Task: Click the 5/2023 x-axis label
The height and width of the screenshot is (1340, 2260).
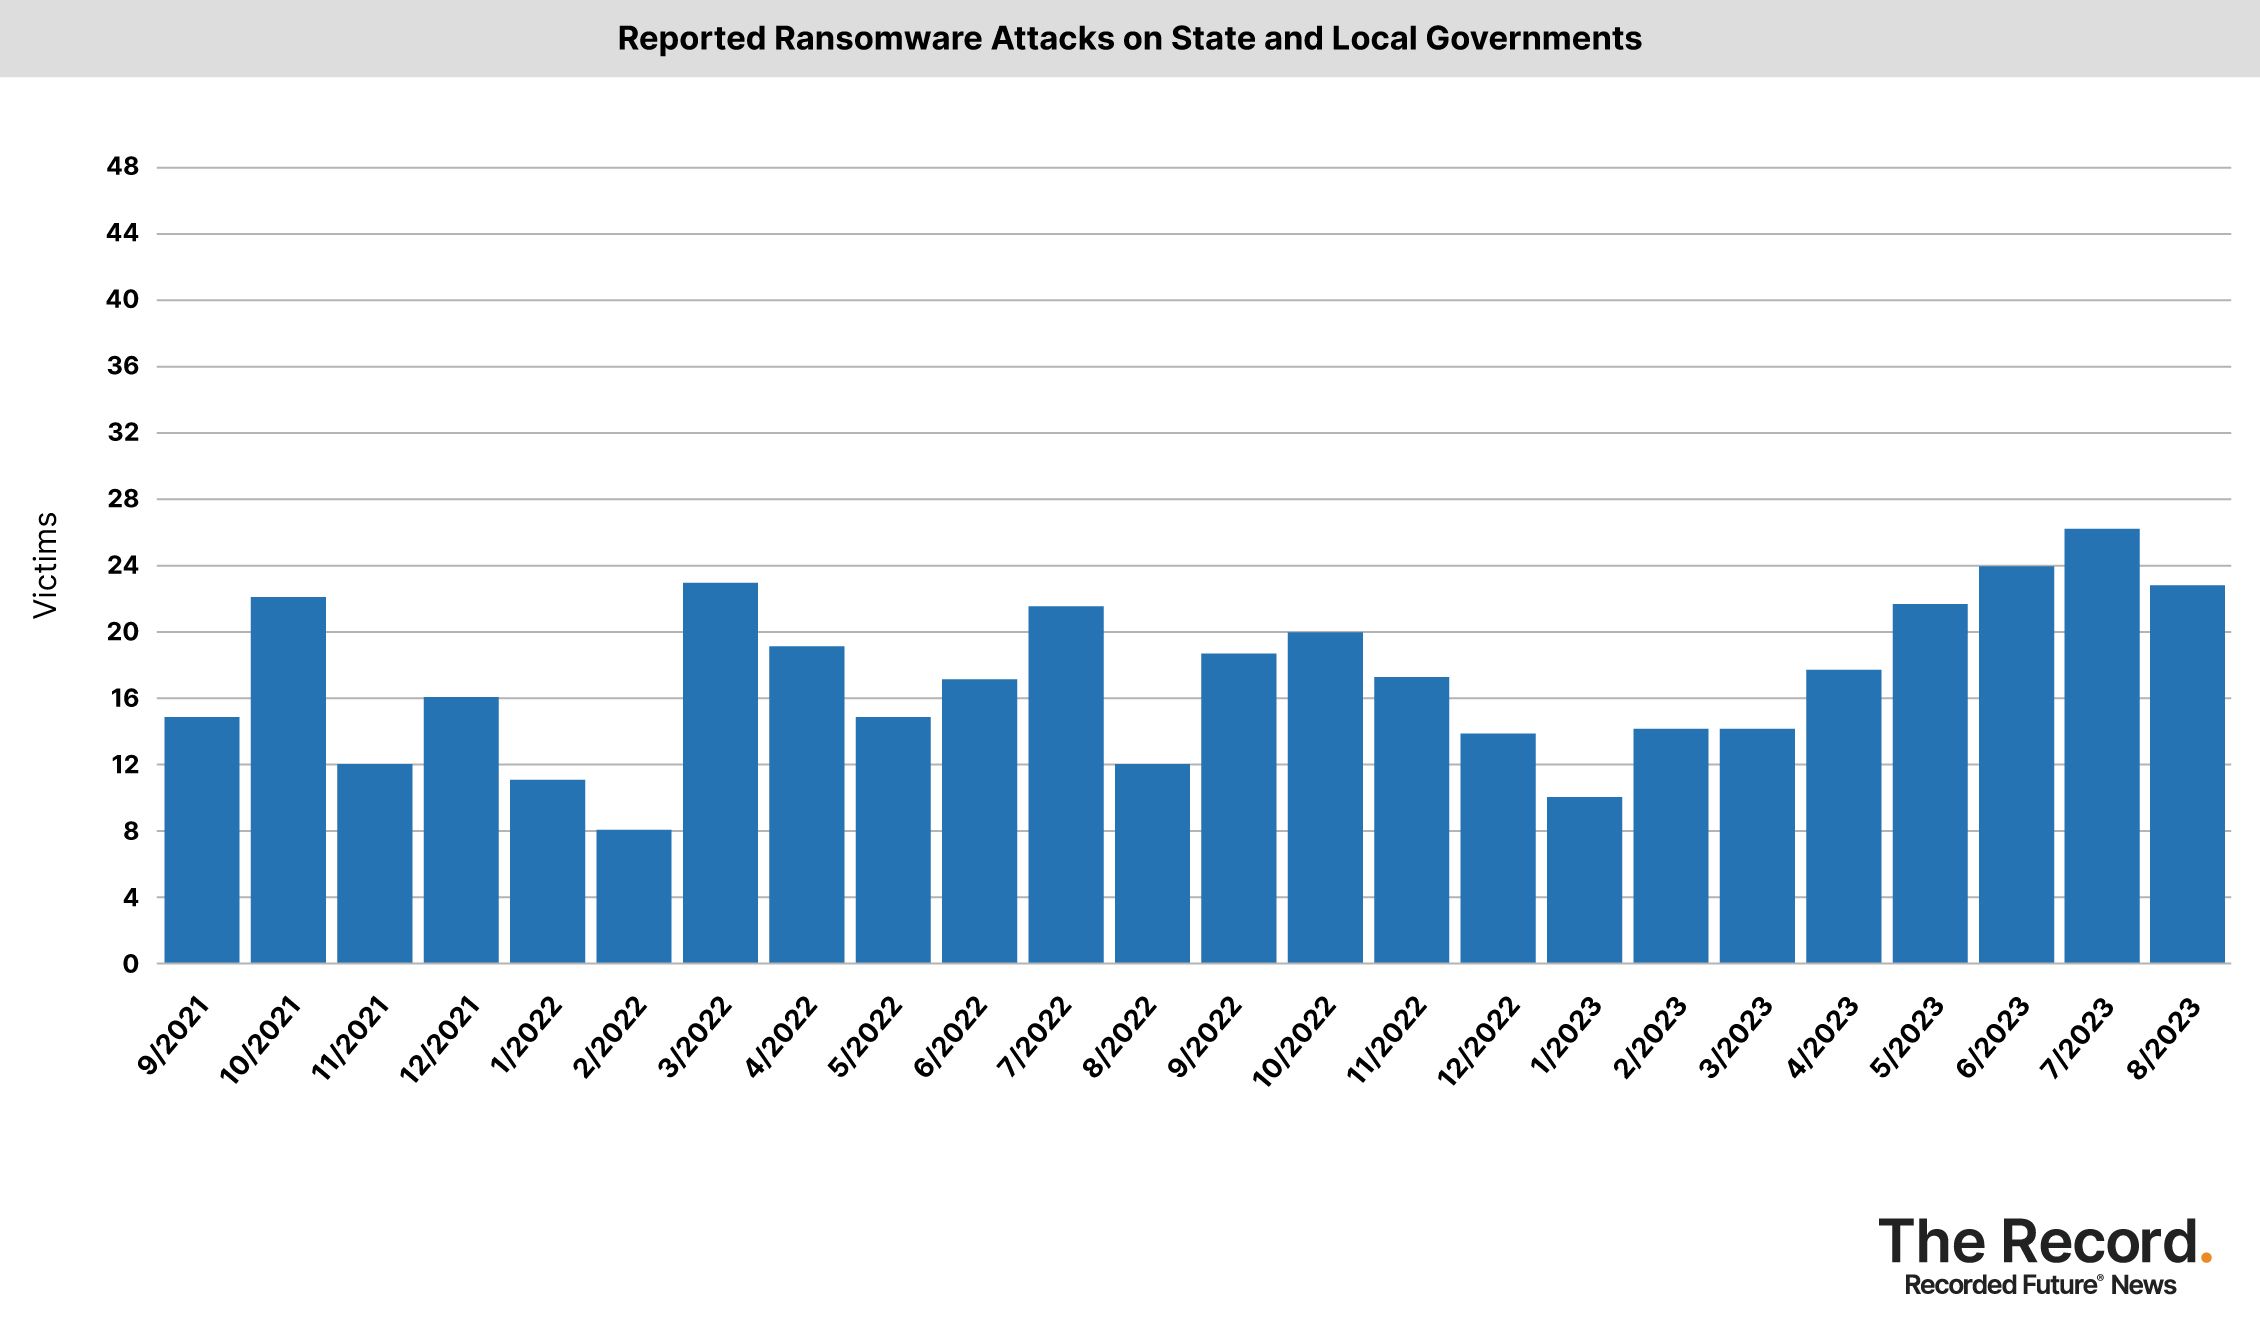Action: tap(1907, 1036)
